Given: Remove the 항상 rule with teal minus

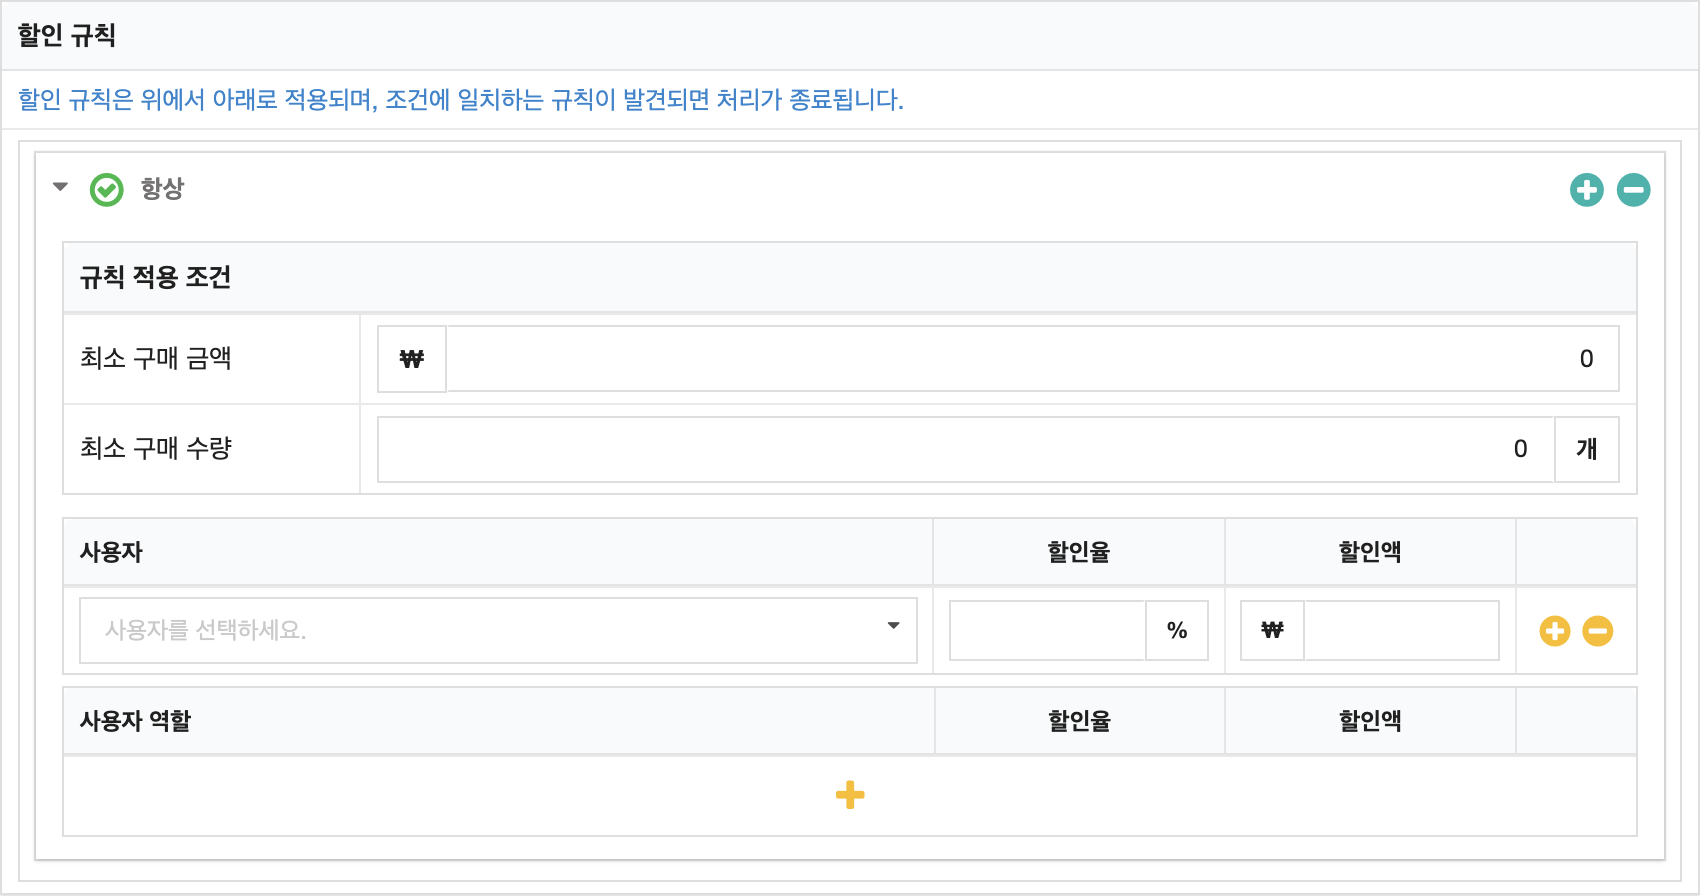Looking at the screenshot, I should pos(1634,190).
